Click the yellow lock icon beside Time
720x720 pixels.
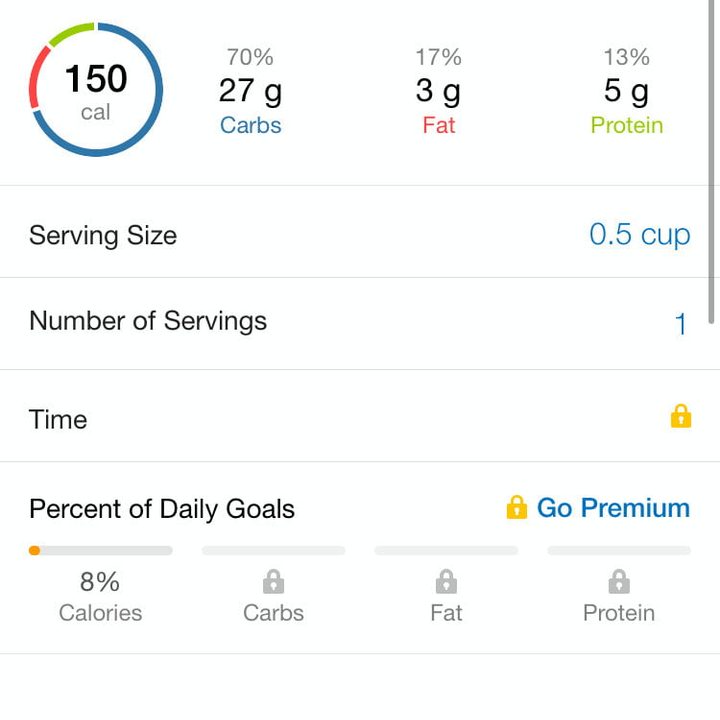click(680, 416)
